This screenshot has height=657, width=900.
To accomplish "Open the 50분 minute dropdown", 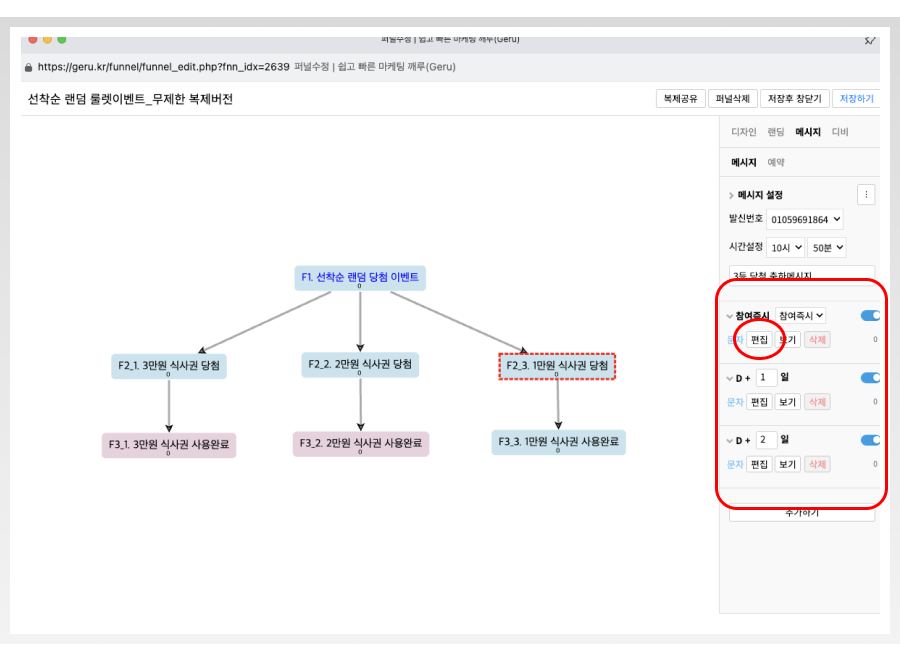I will pos(827,247).
